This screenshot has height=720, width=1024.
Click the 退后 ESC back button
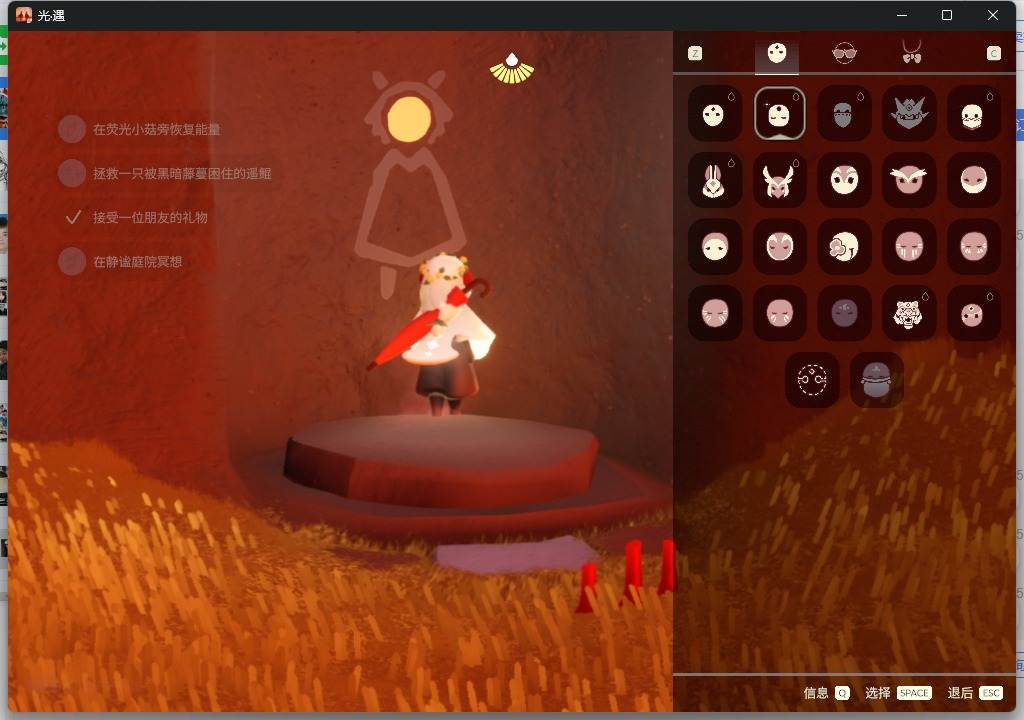click(975, 693)
